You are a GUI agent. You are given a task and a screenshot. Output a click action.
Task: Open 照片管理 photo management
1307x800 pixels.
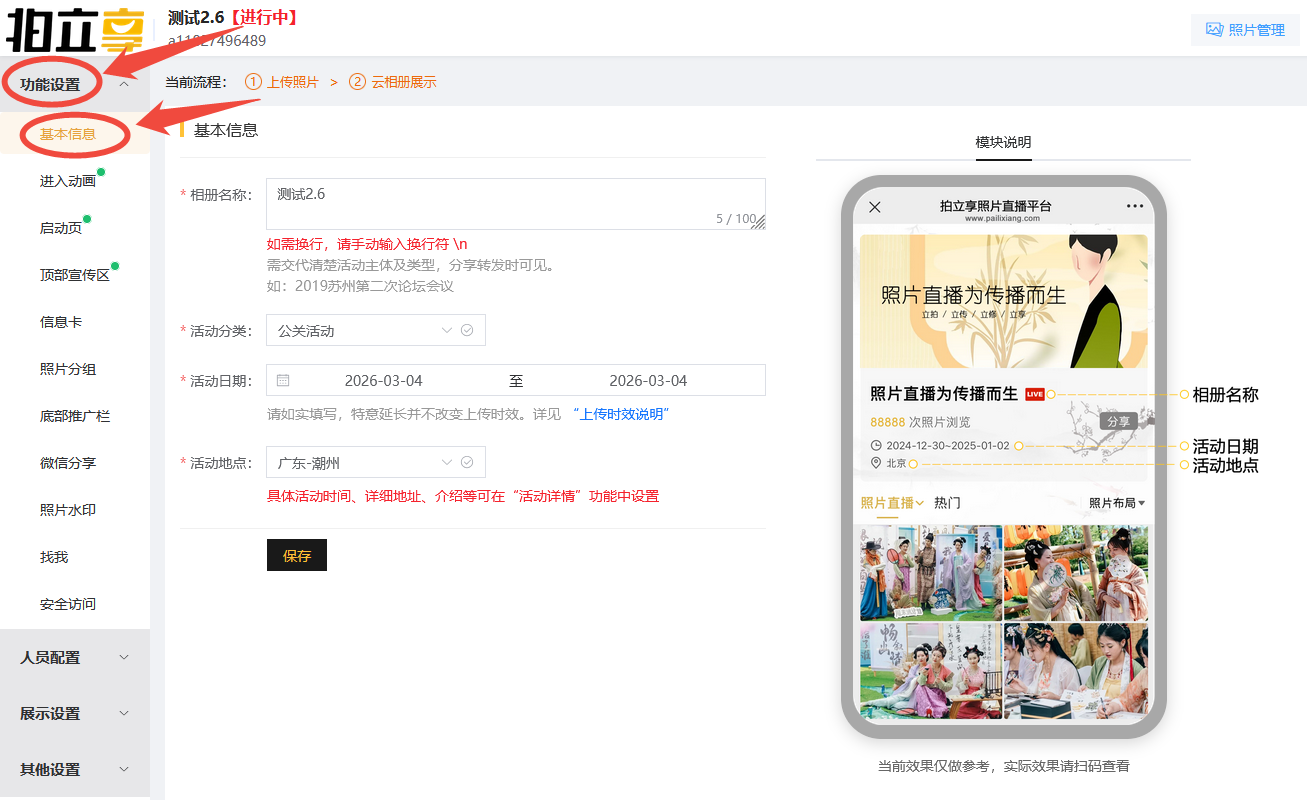[1245, 30]
